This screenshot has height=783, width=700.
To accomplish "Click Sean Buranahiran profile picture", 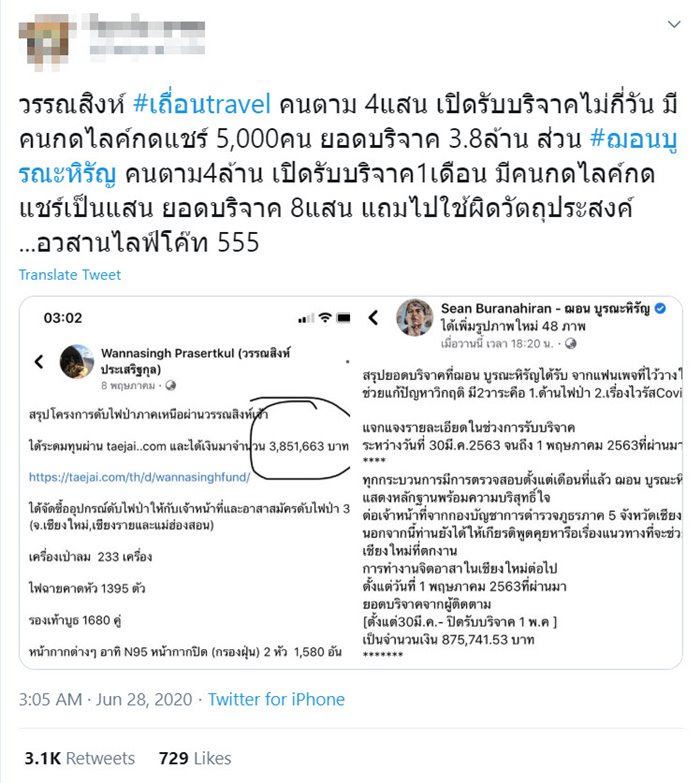I will 414,317.
